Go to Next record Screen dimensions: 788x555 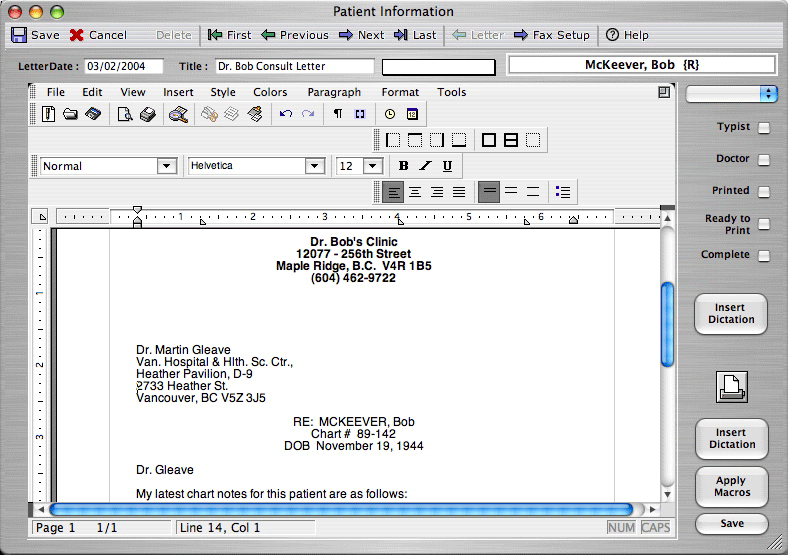coord(361,35)
